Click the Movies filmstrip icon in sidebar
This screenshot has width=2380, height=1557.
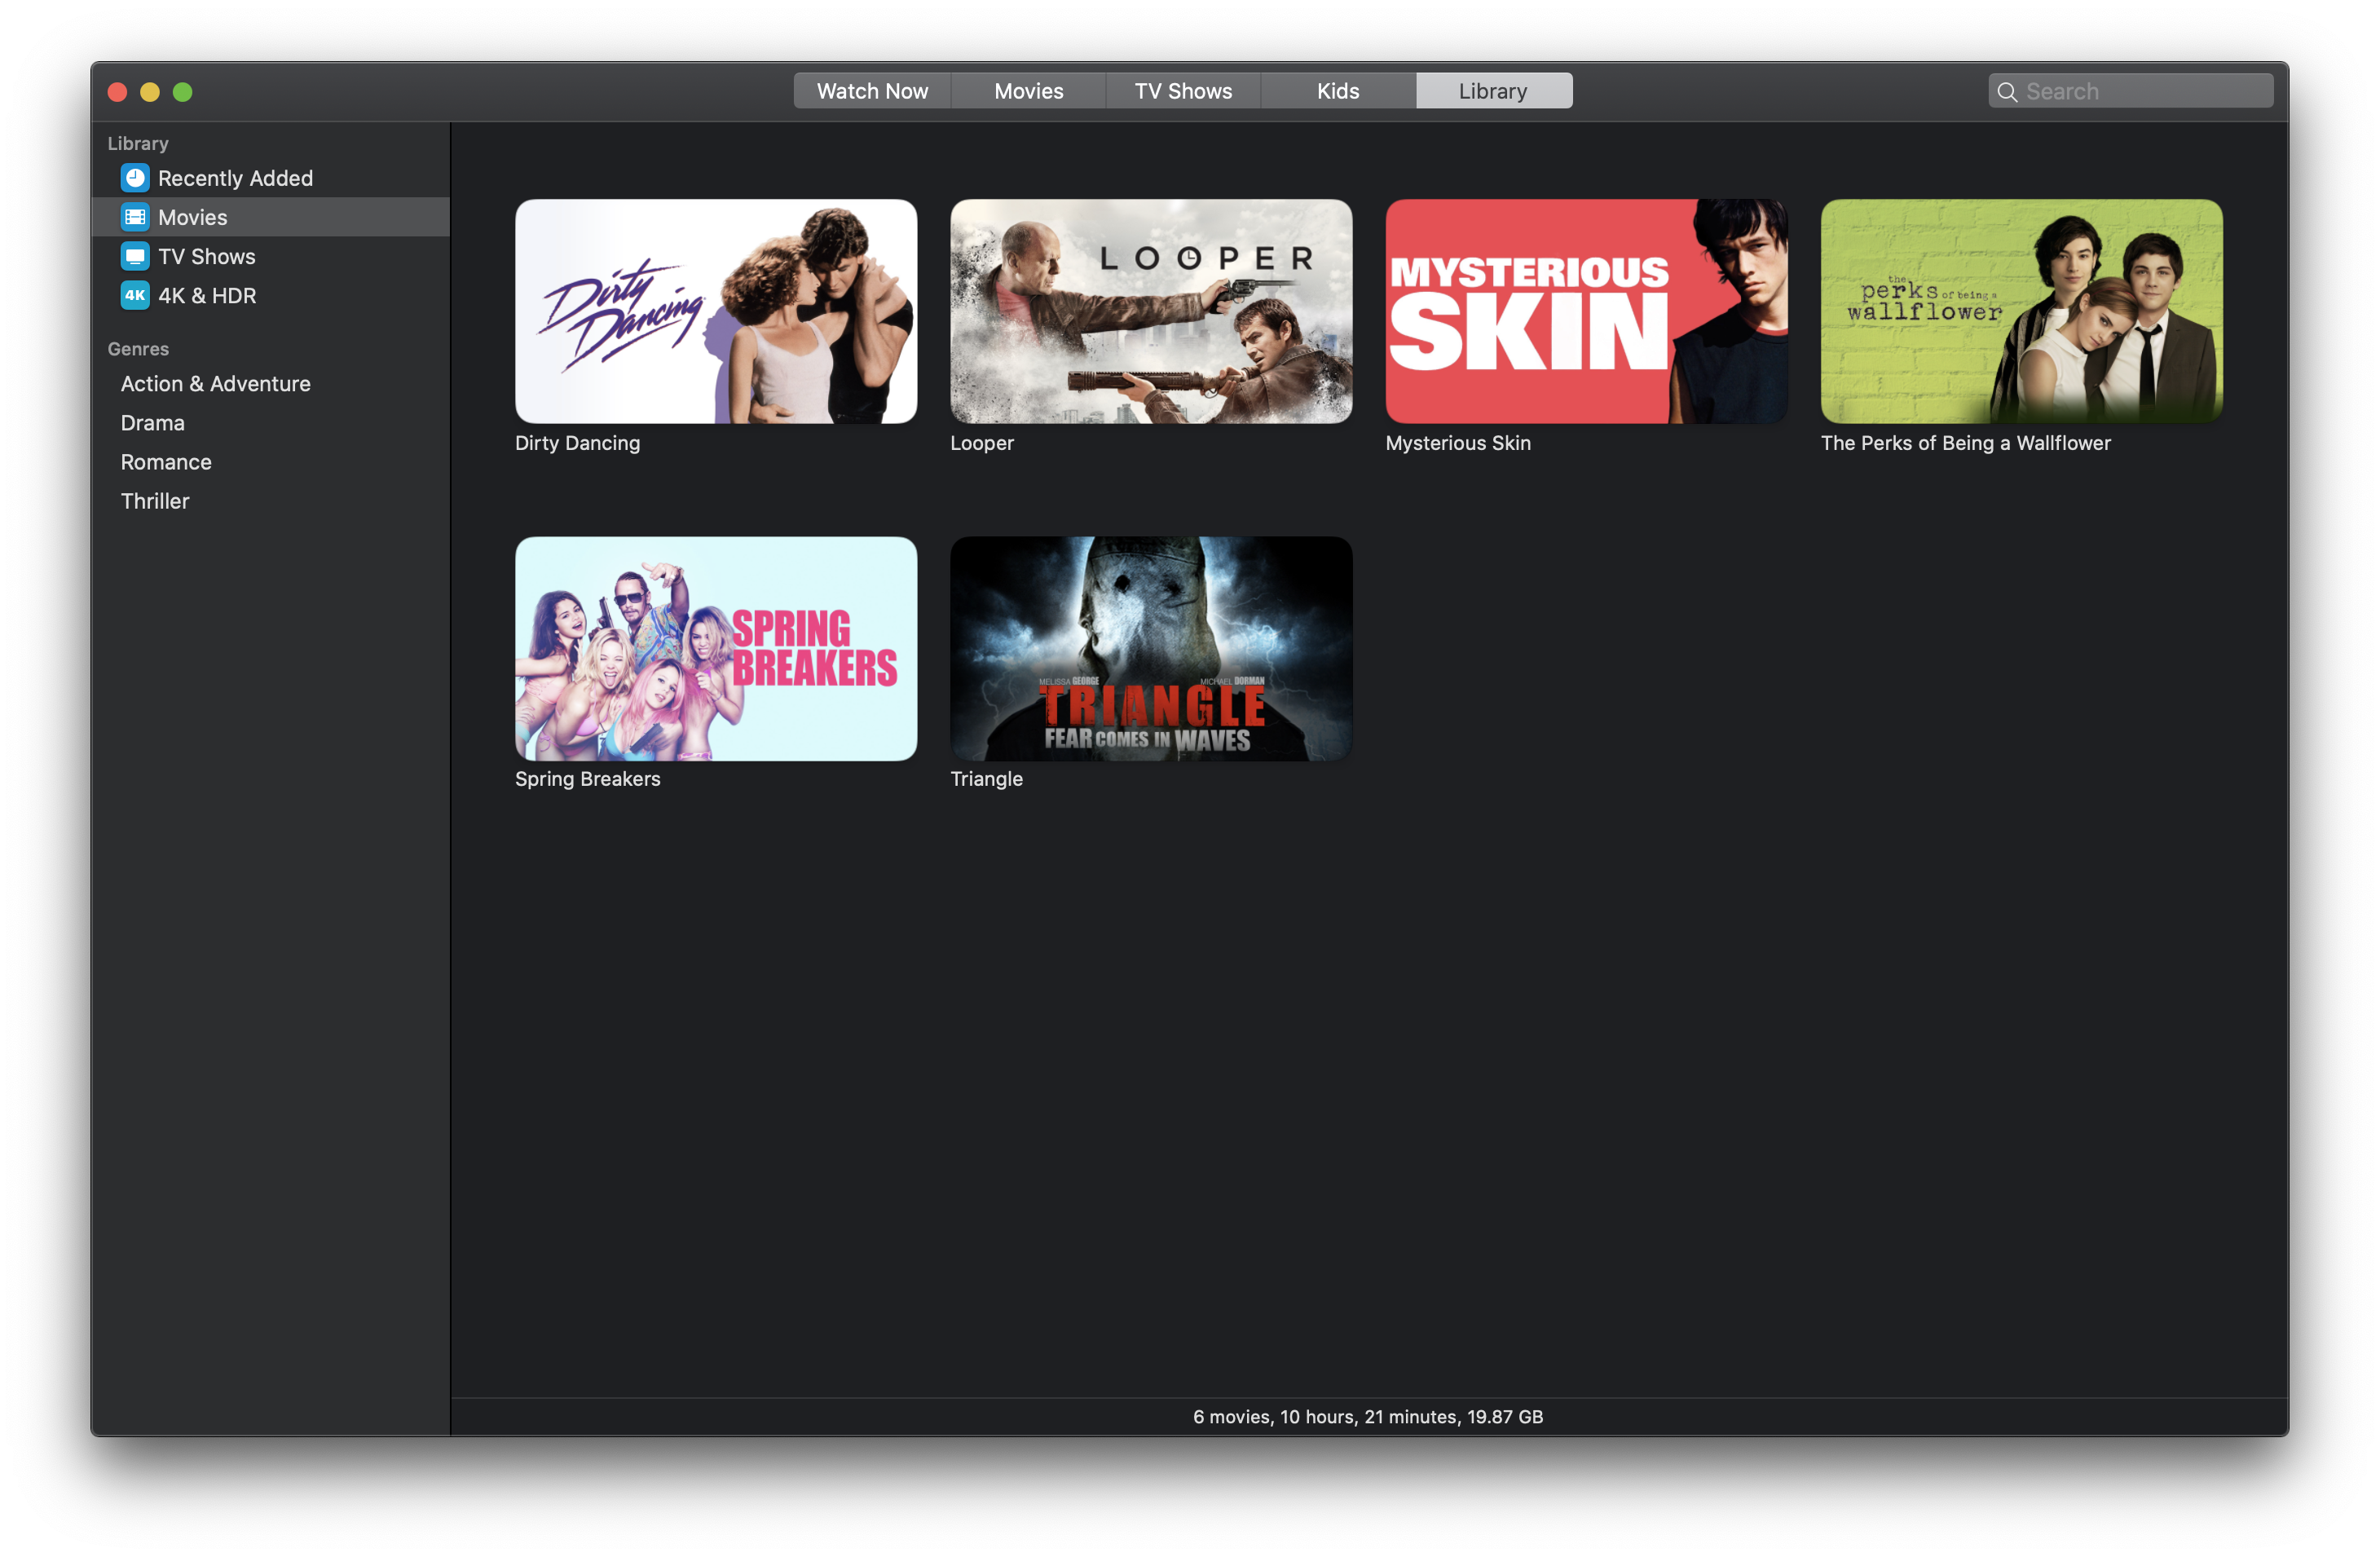(x=135, y=217)
